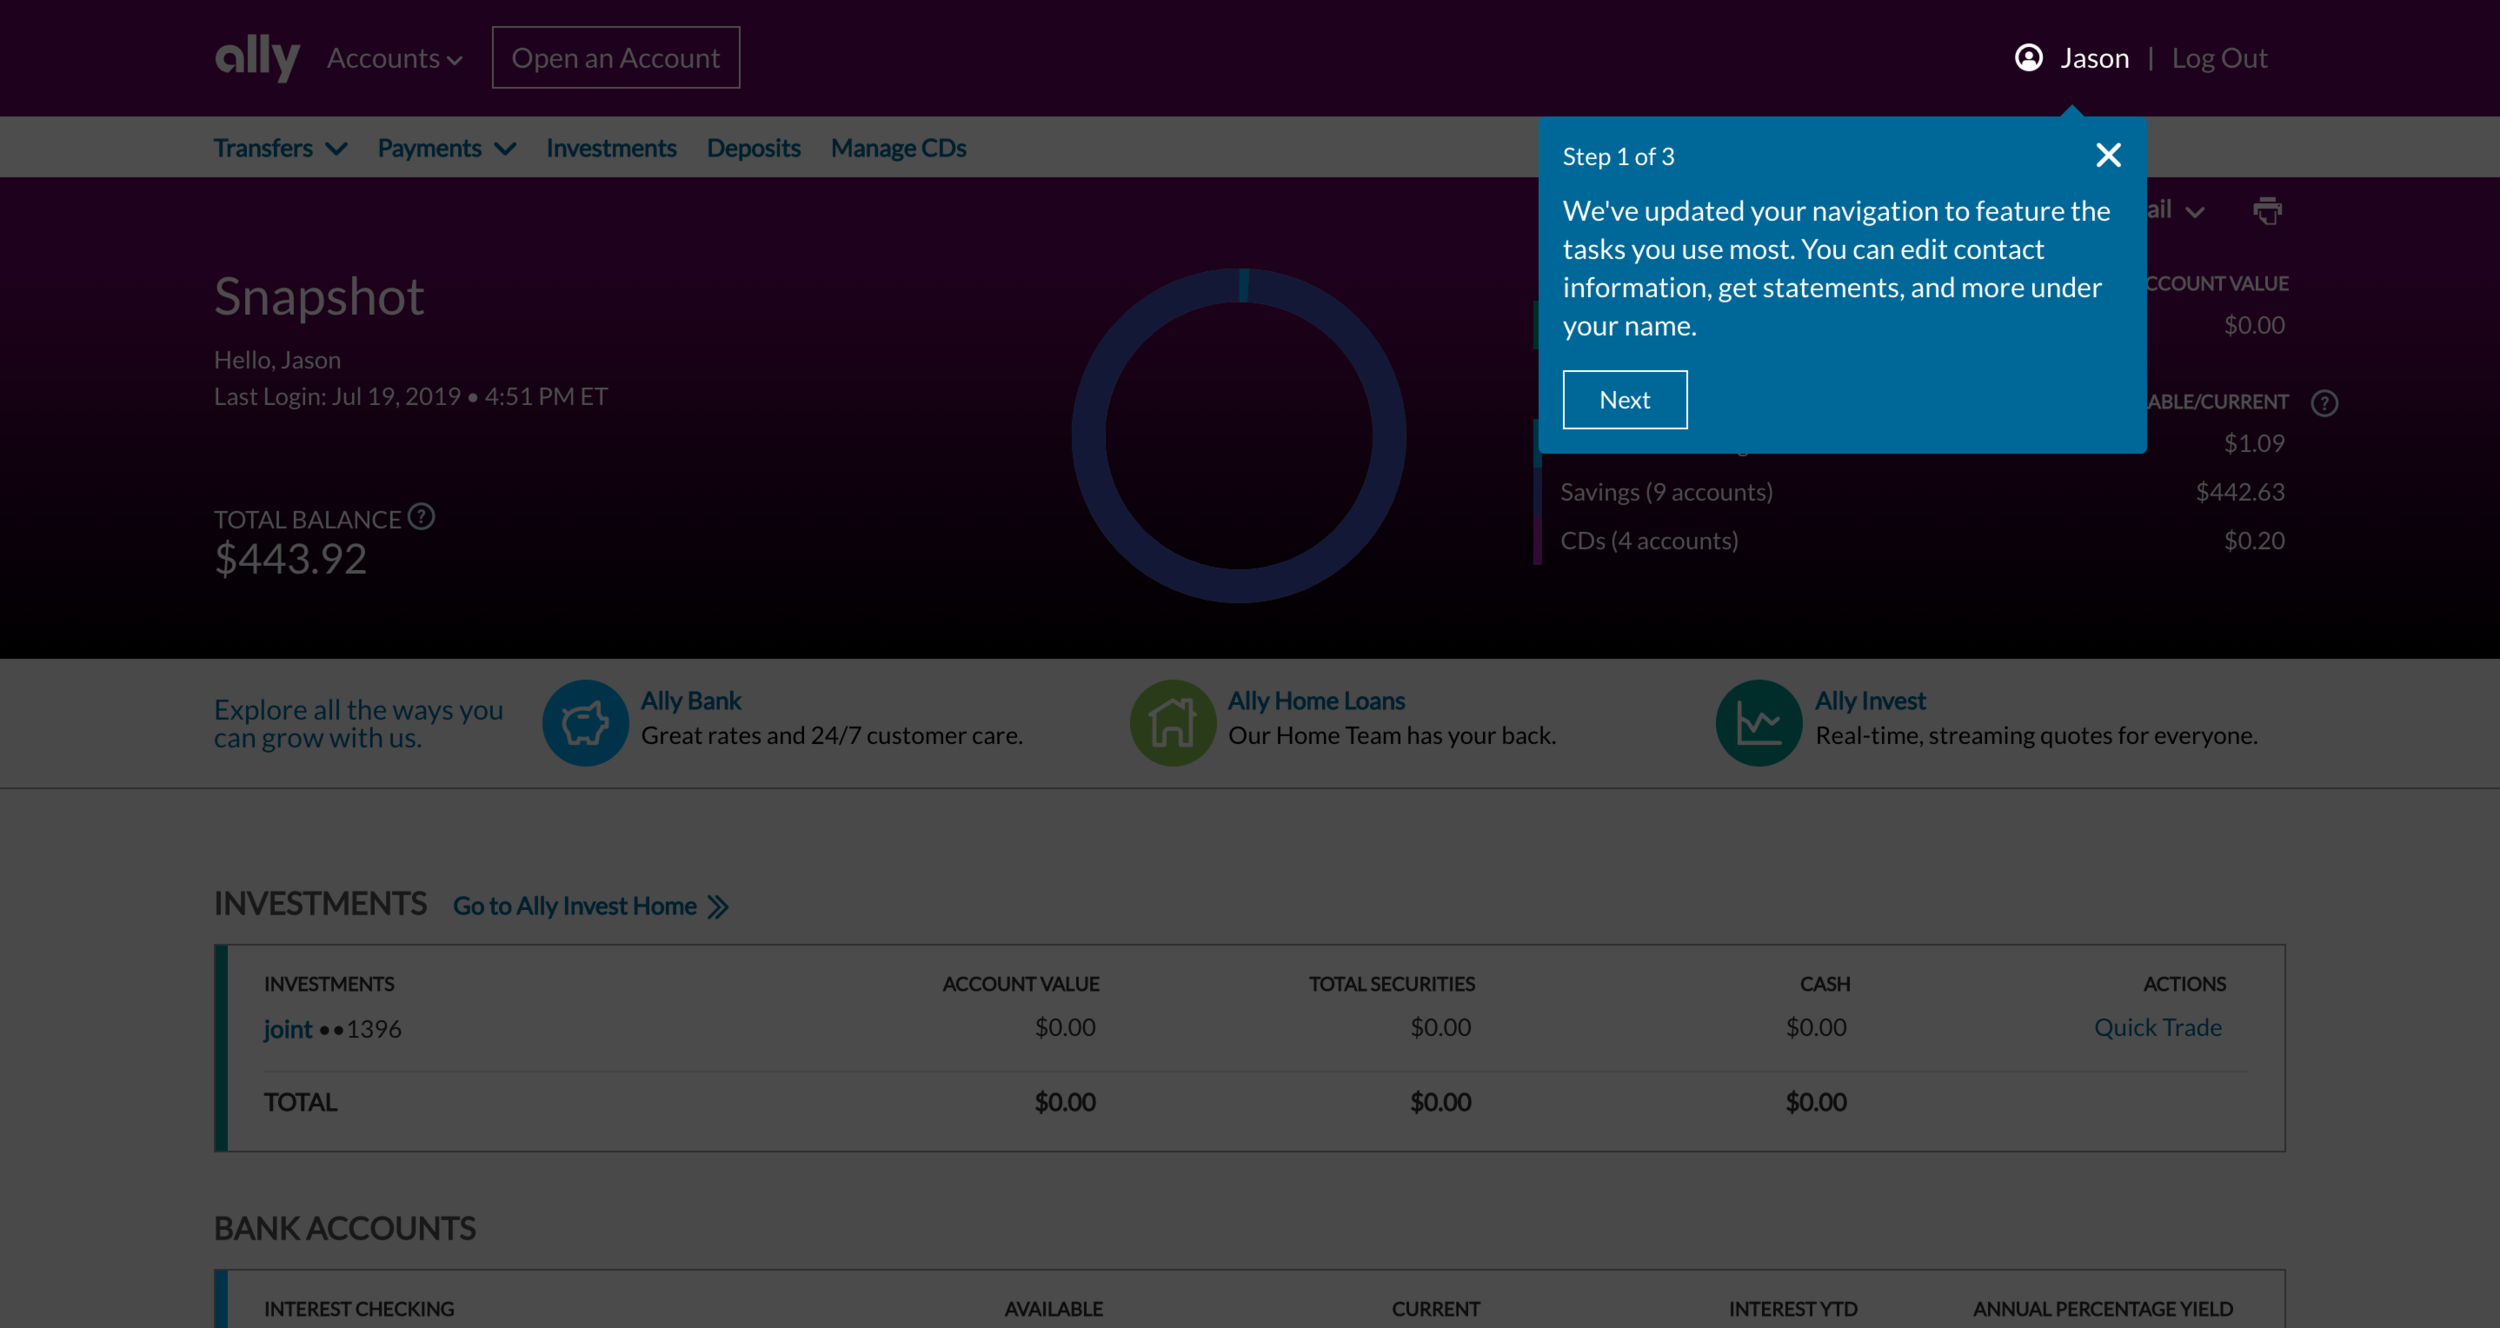Click the Ally logo in header
Screen dimensions: 2500x1328
(256, 56)
